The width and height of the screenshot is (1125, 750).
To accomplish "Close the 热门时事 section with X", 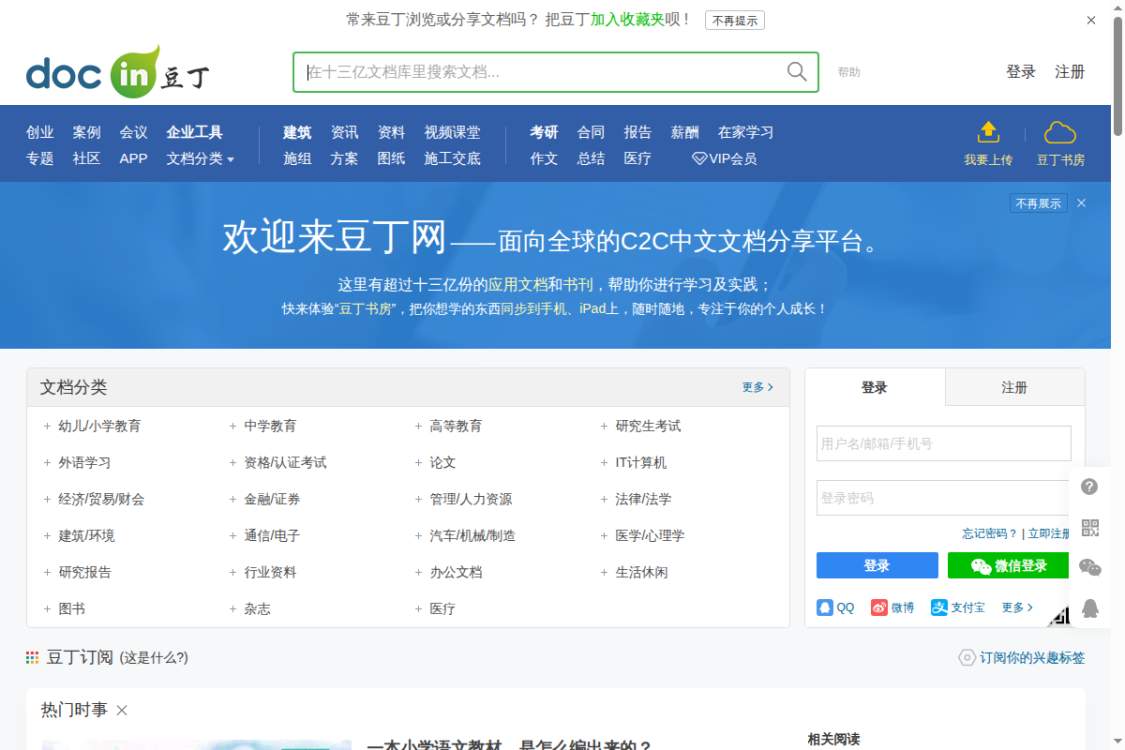I will (x=122, y=711).
